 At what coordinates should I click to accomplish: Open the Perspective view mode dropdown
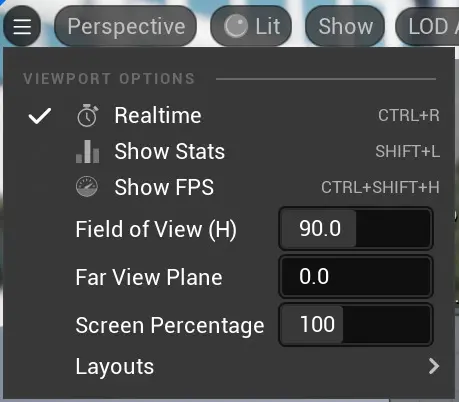(x=125, y=26)
